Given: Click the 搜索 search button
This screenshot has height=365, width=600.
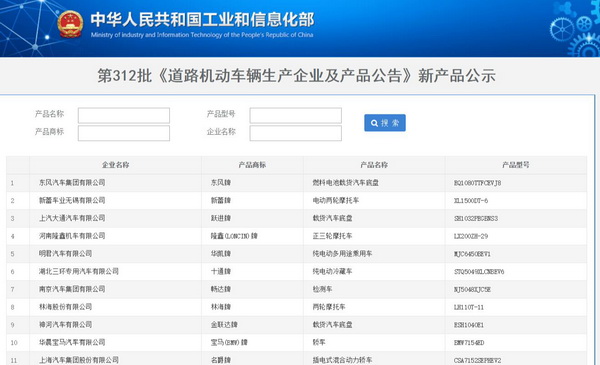Looking at the screenshot, I should pyautogui.click(x=385, y=123).
